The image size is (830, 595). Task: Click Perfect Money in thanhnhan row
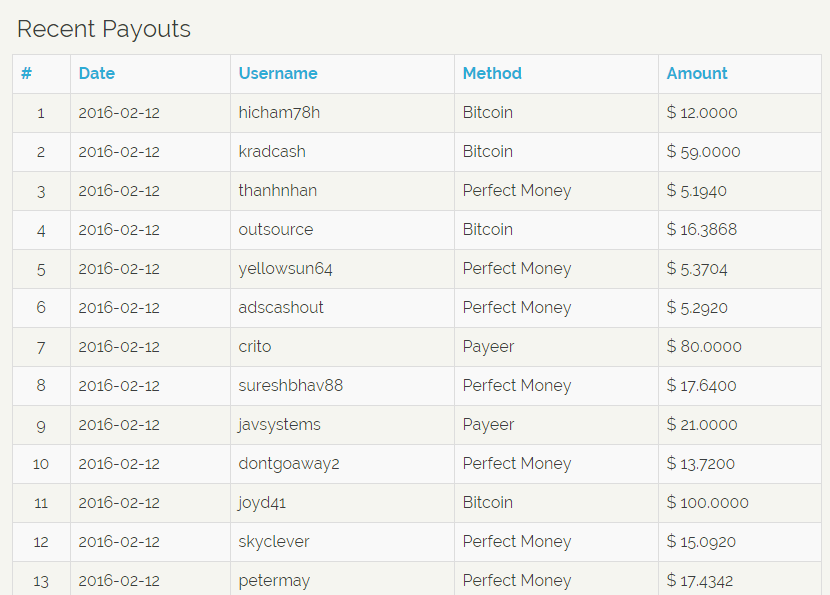(517, 191)
